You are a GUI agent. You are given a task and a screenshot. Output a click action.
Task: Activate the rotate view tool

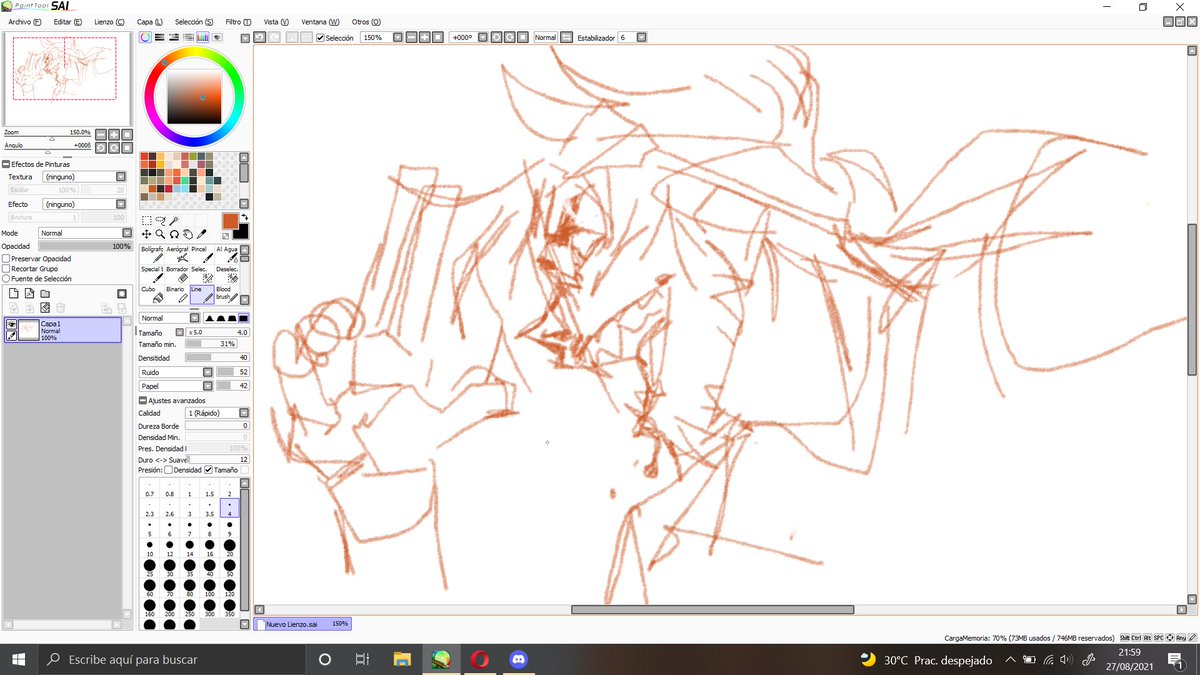coord(174,234)
